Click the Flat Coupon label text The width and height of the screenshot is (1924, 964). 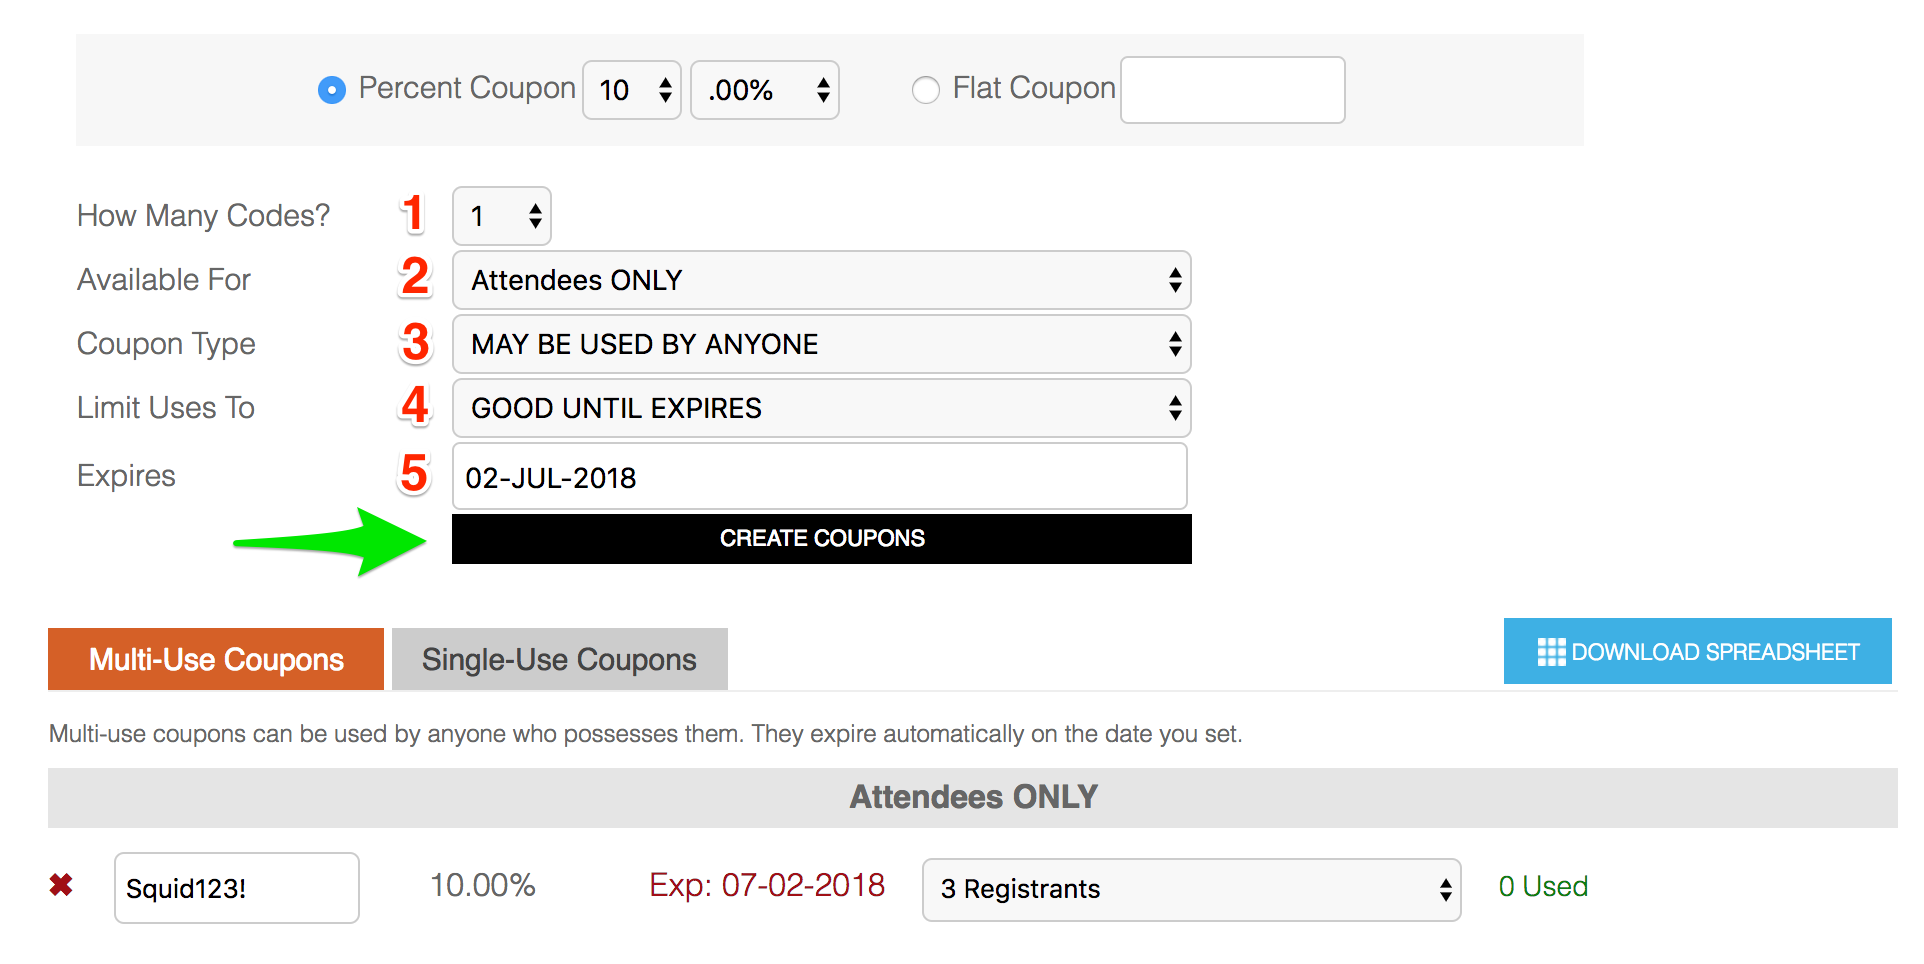pyautogui.click(x=1034, y=88)
